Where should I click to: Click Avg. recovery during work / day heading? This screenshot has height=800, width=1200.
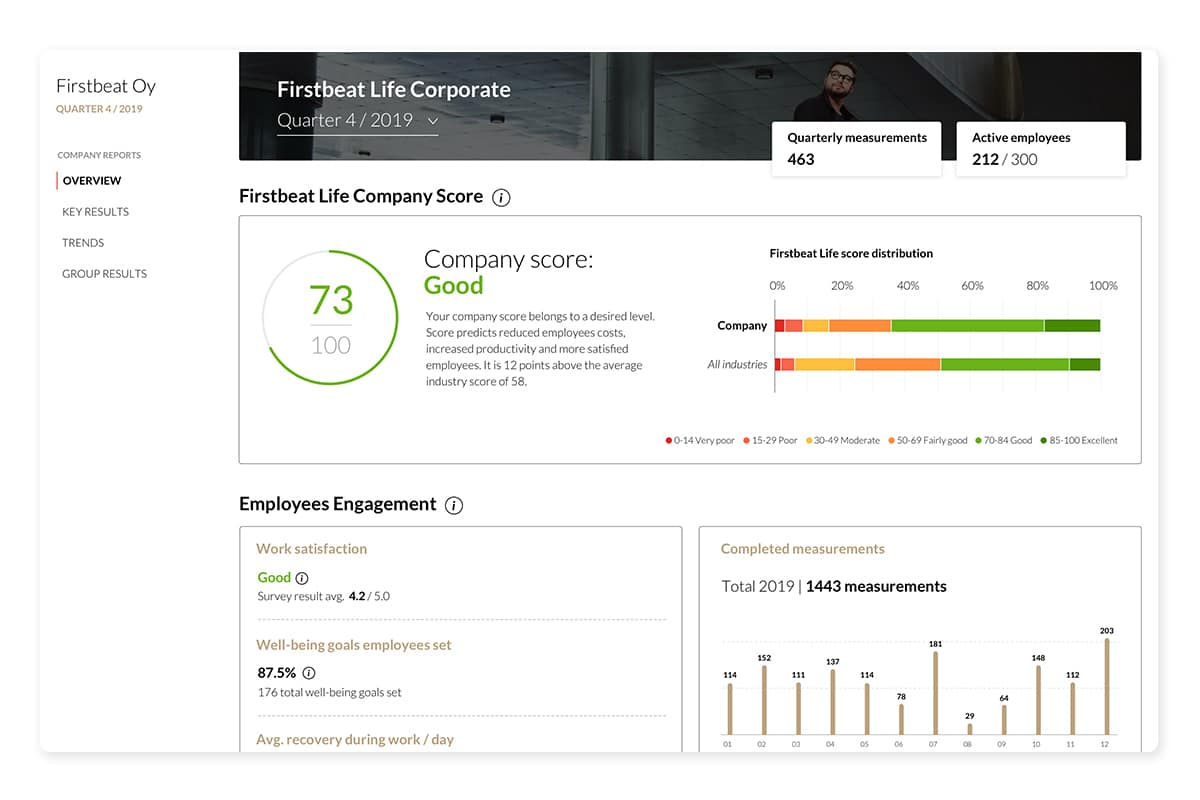point(355,740)
